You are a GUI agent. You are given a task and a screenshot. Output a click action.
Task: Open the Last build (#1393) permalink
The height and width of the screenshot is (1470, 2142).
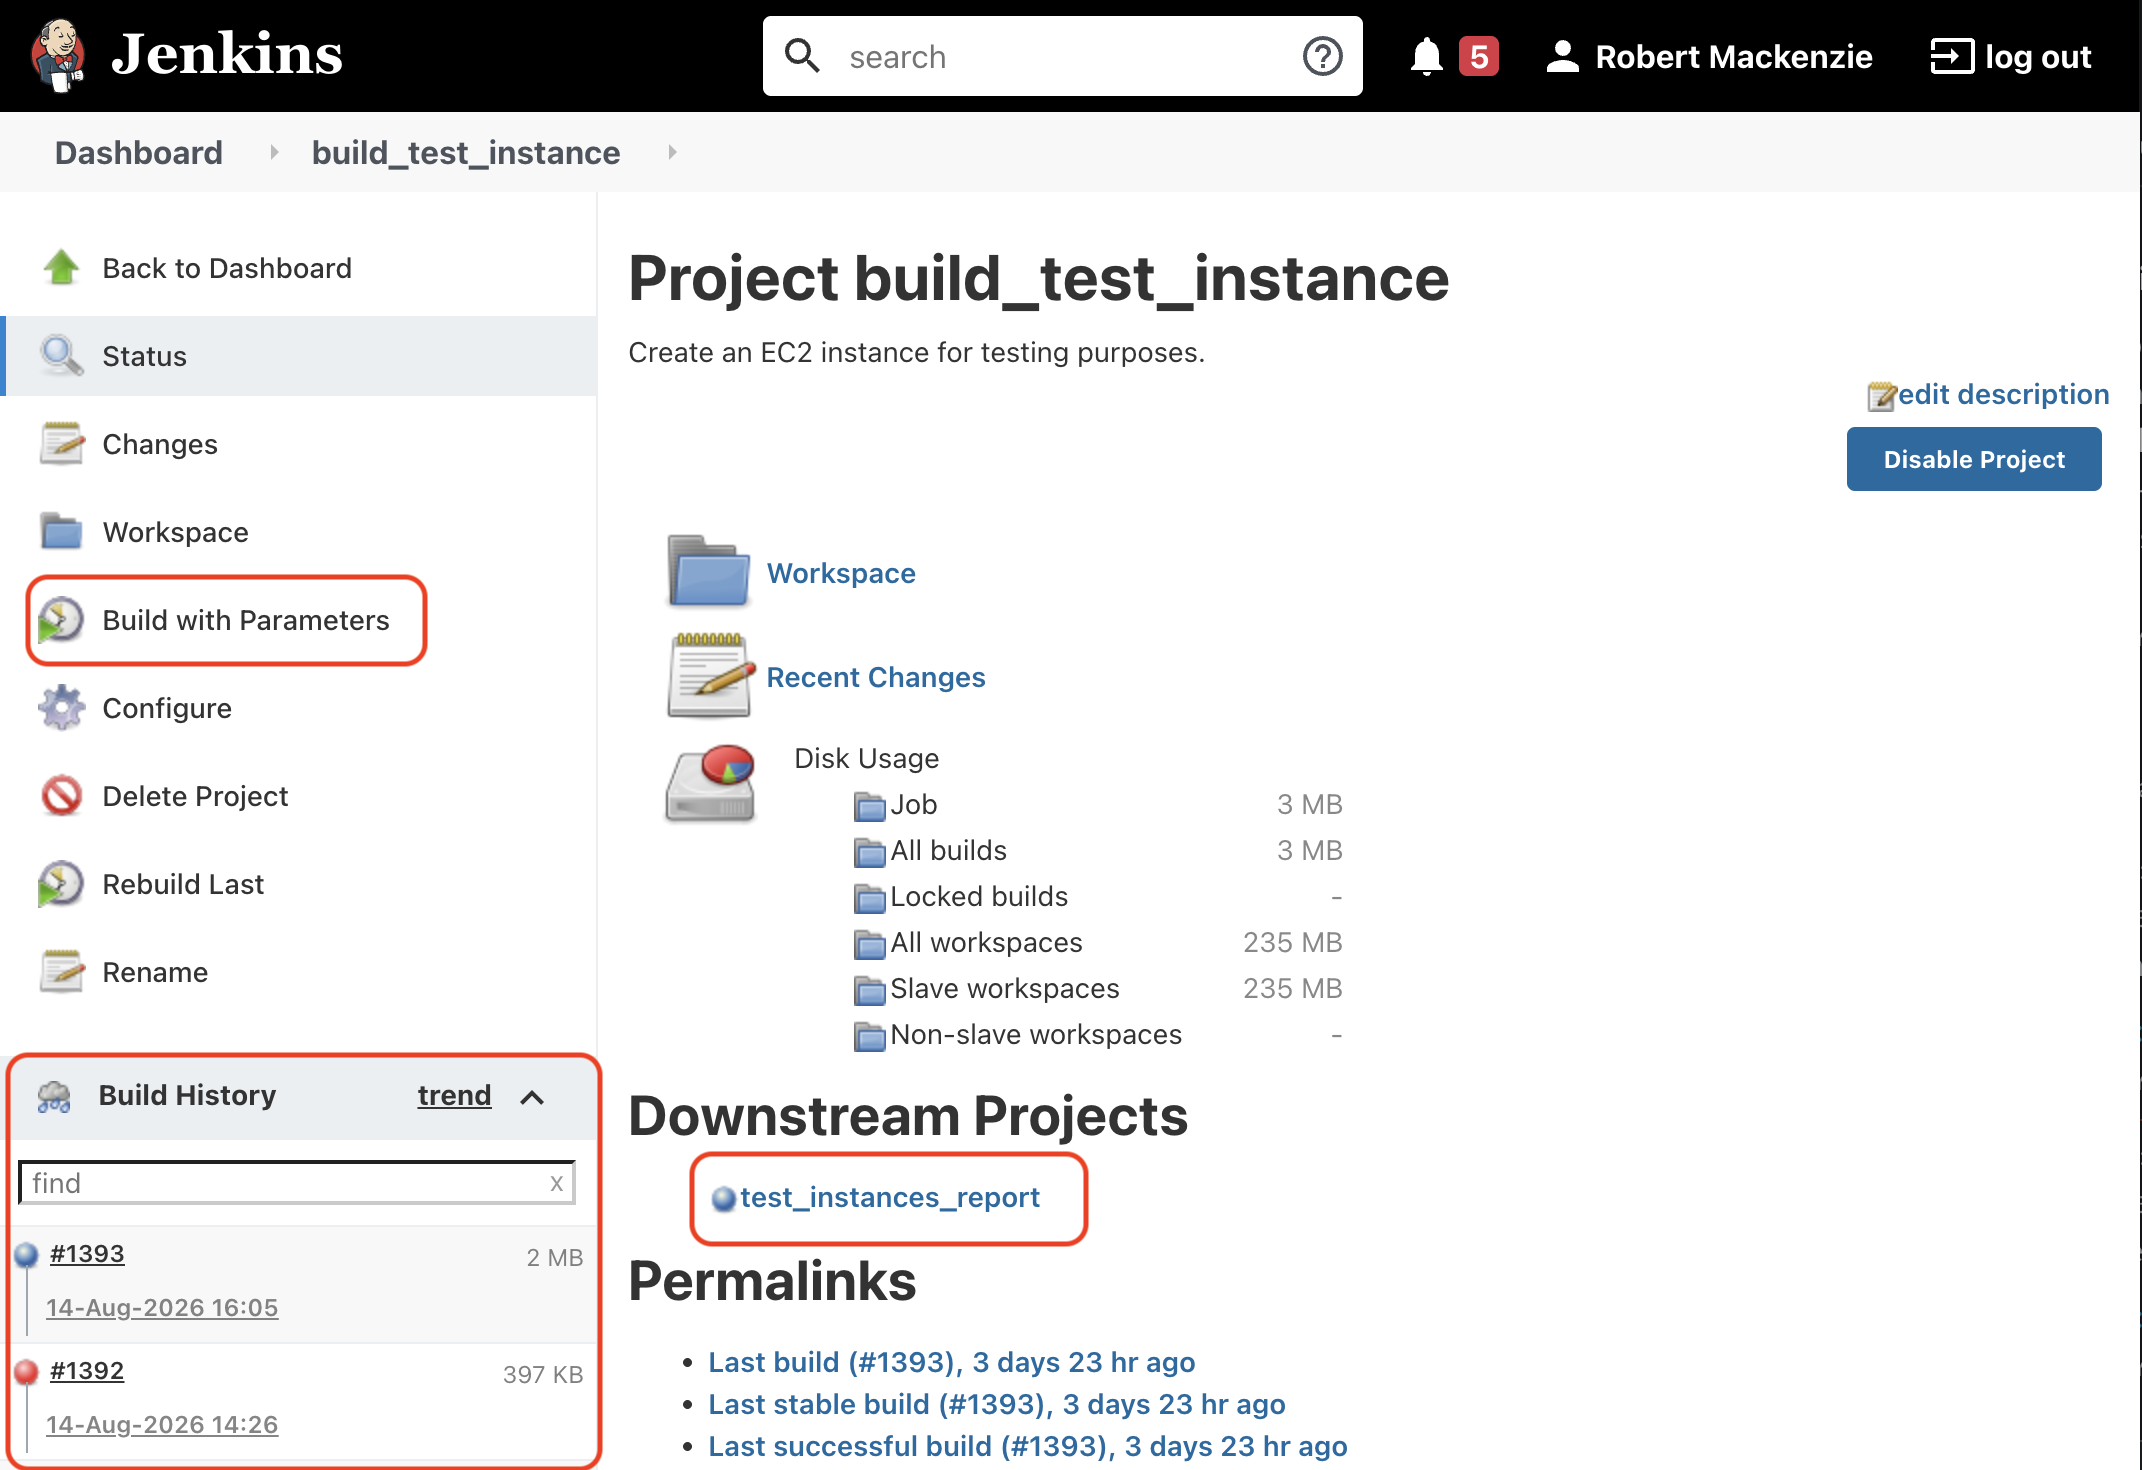(952, 1362)
